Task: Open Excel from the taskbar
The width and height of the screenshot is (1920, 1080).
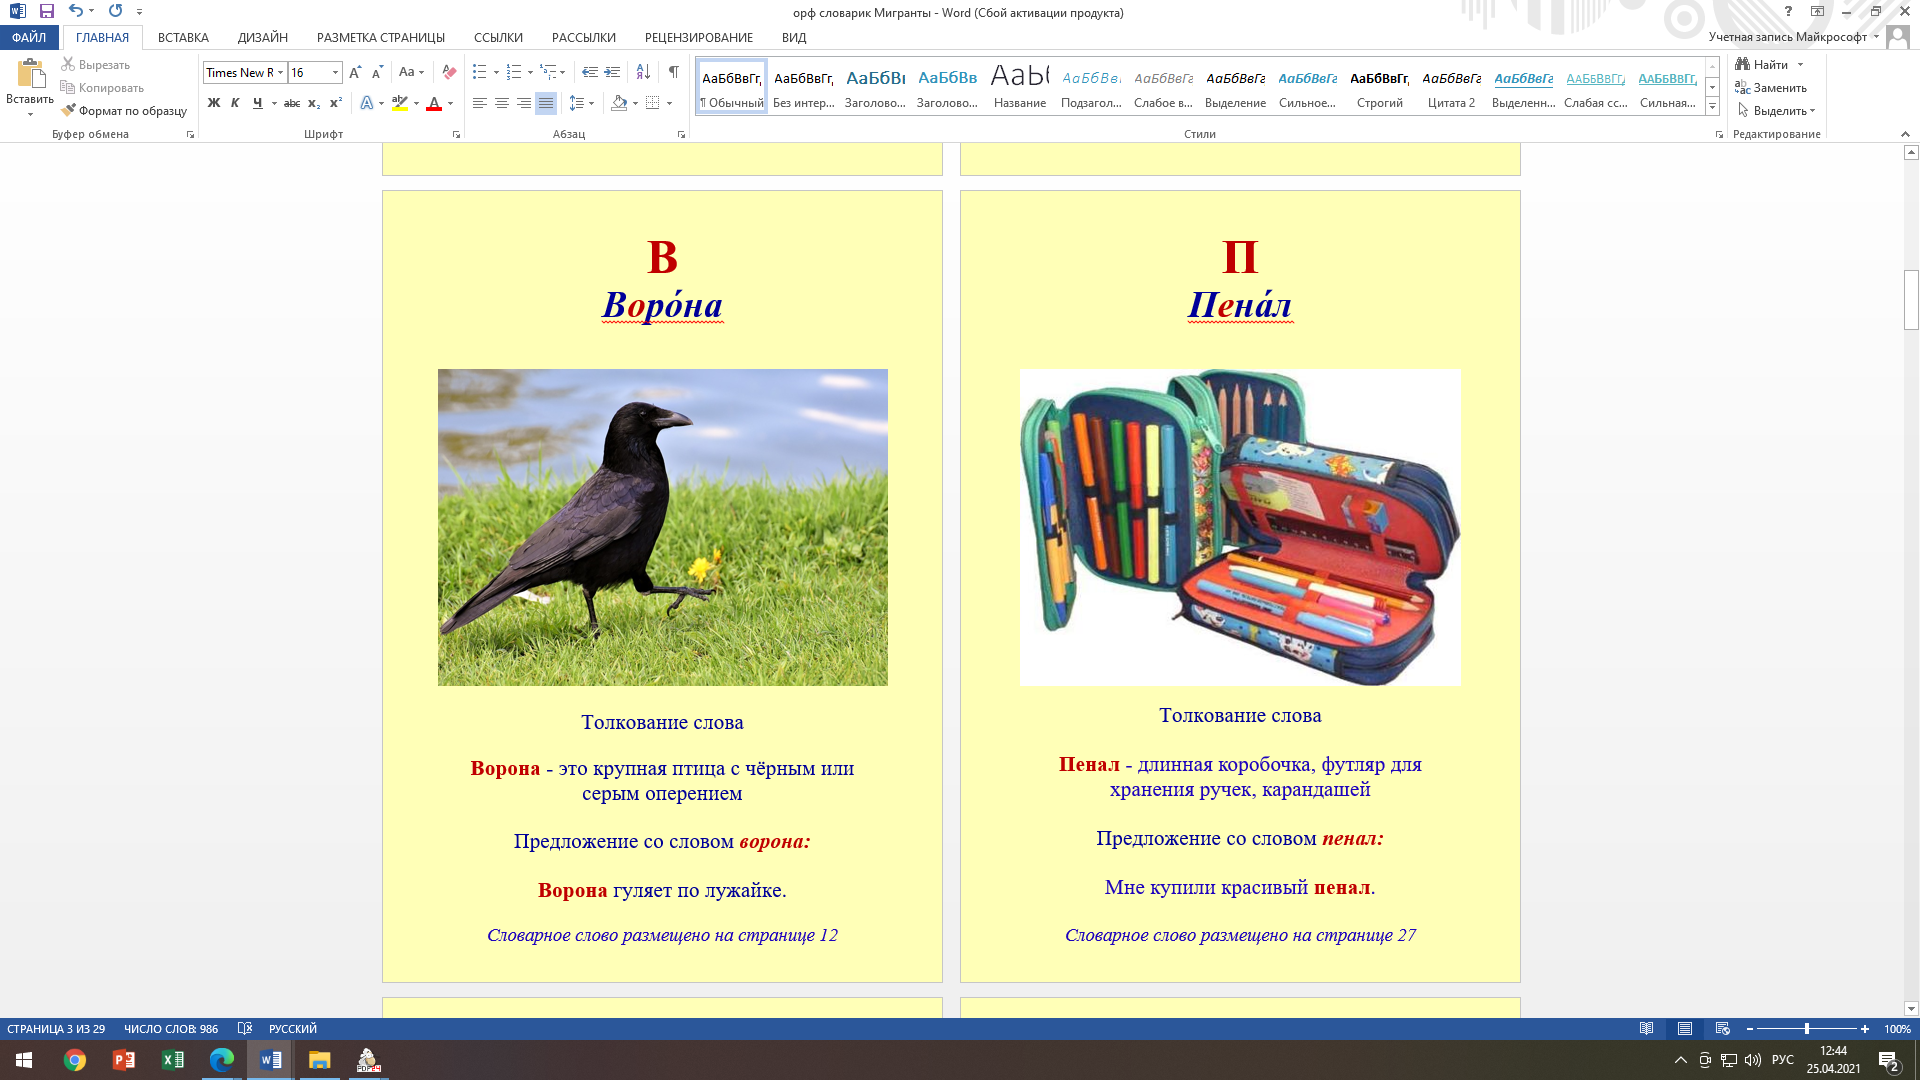Action: [x=172, y=1060]
